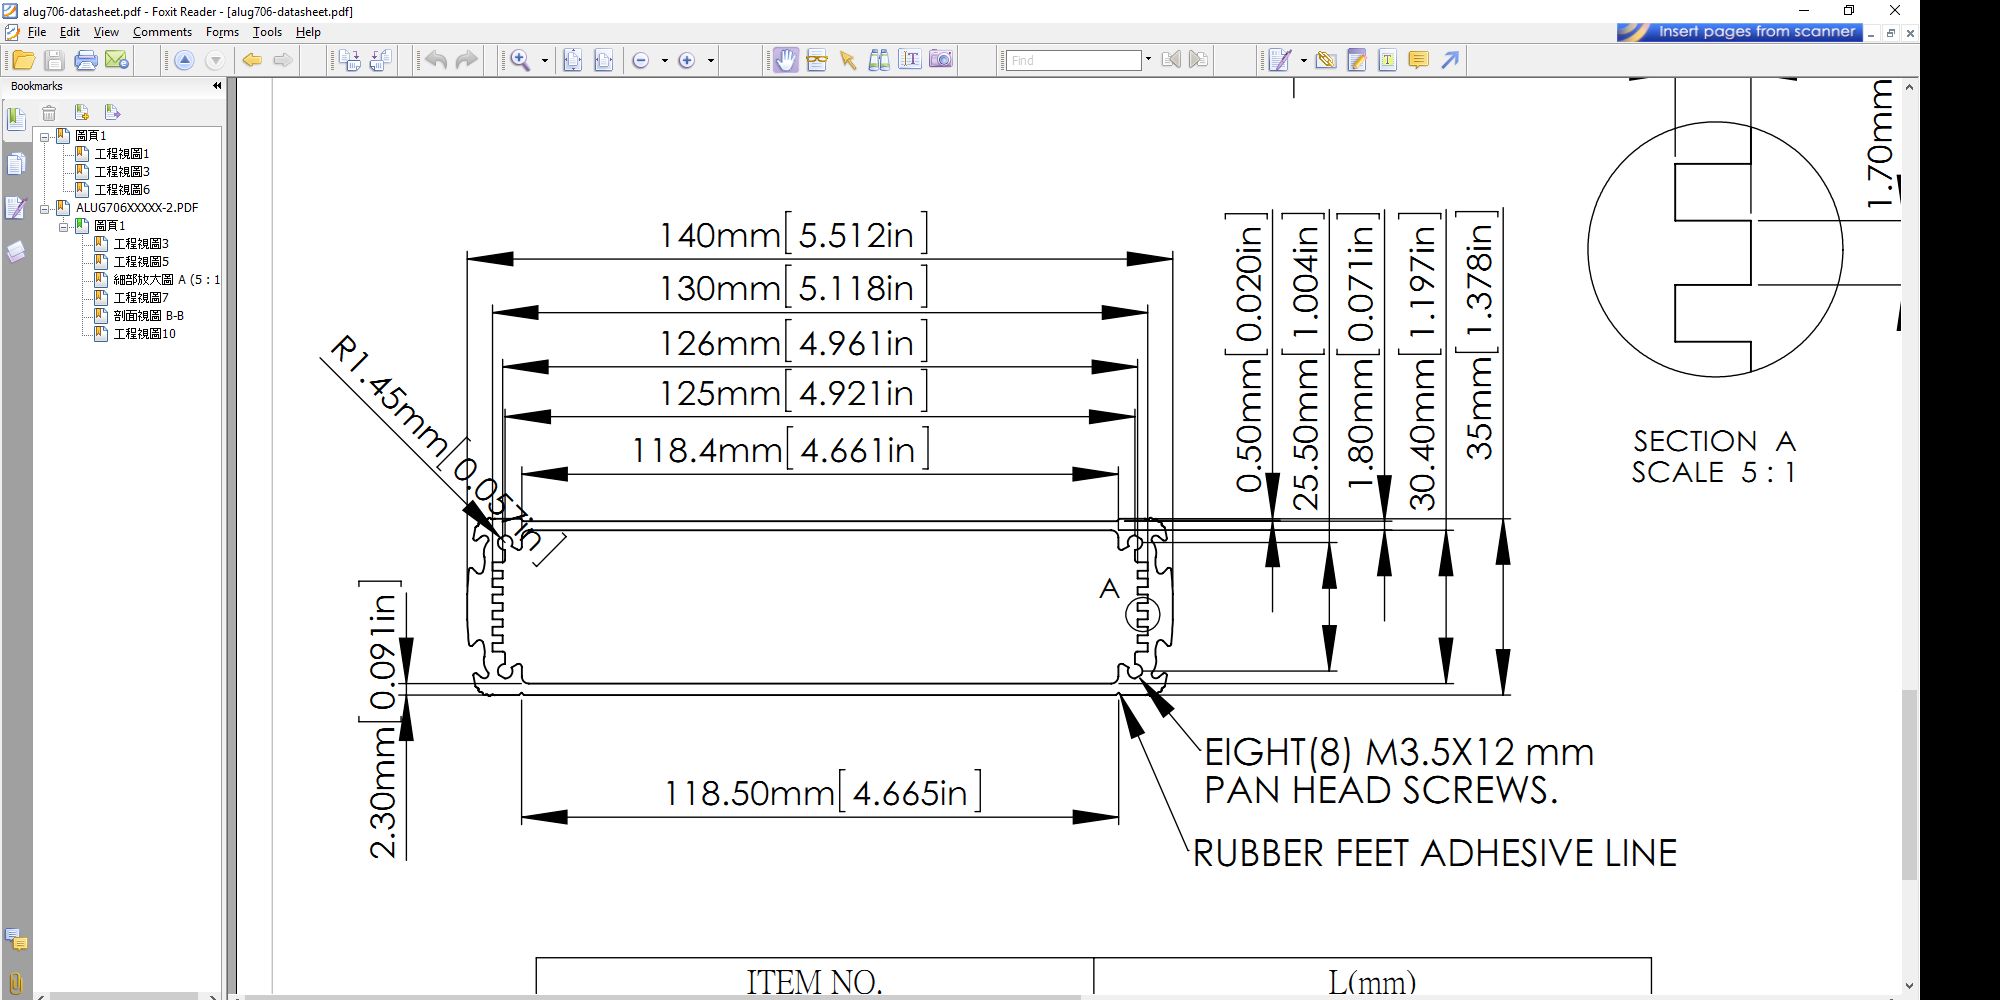The width and height of the screenshot is (2000, 1000).
Task: Collapse the ALUG706XXXXX-2.PDF bookmark node
Action: click(45, 209)
